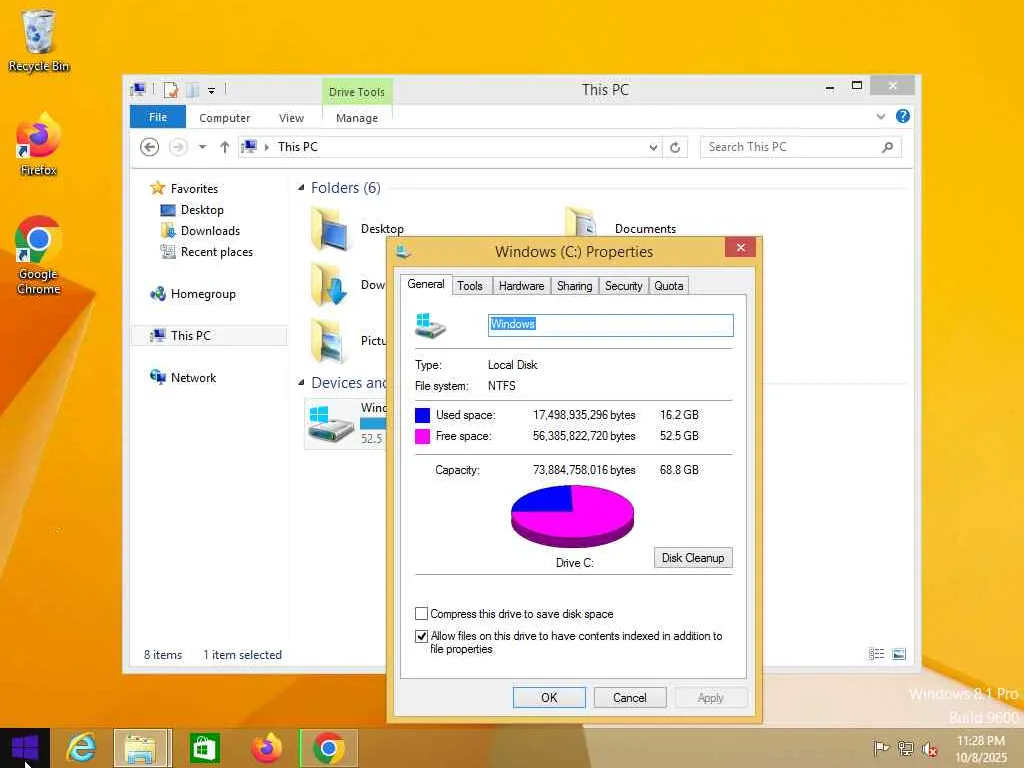Image resolution: width=1024 pixels, height=768 pixels.
Task: Open the address bar history dropdown
Action: 653,148
